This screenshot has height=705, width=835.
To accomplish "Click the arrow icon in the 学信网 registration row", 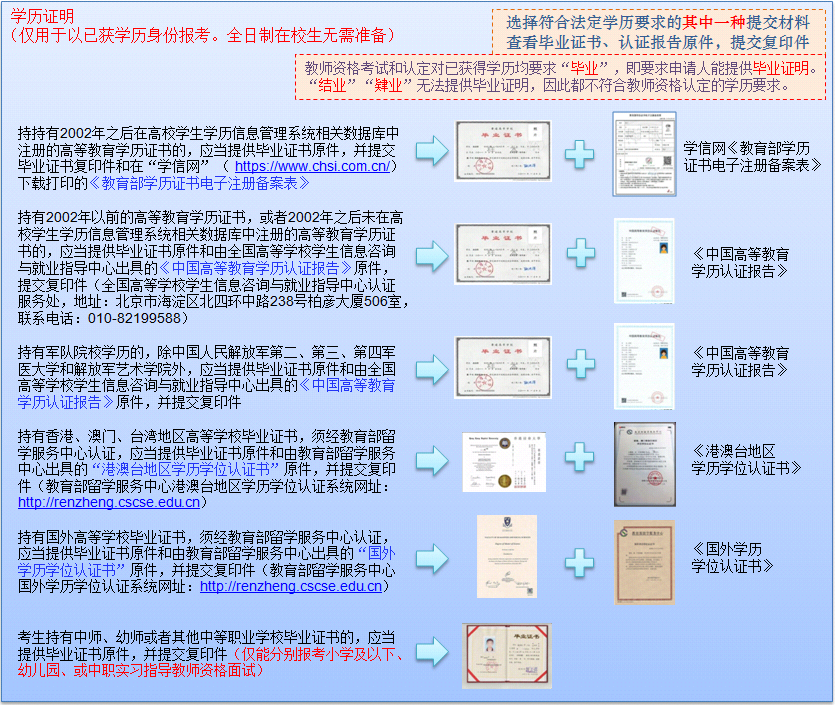I will pyautogui.click(x=432, y=153).
